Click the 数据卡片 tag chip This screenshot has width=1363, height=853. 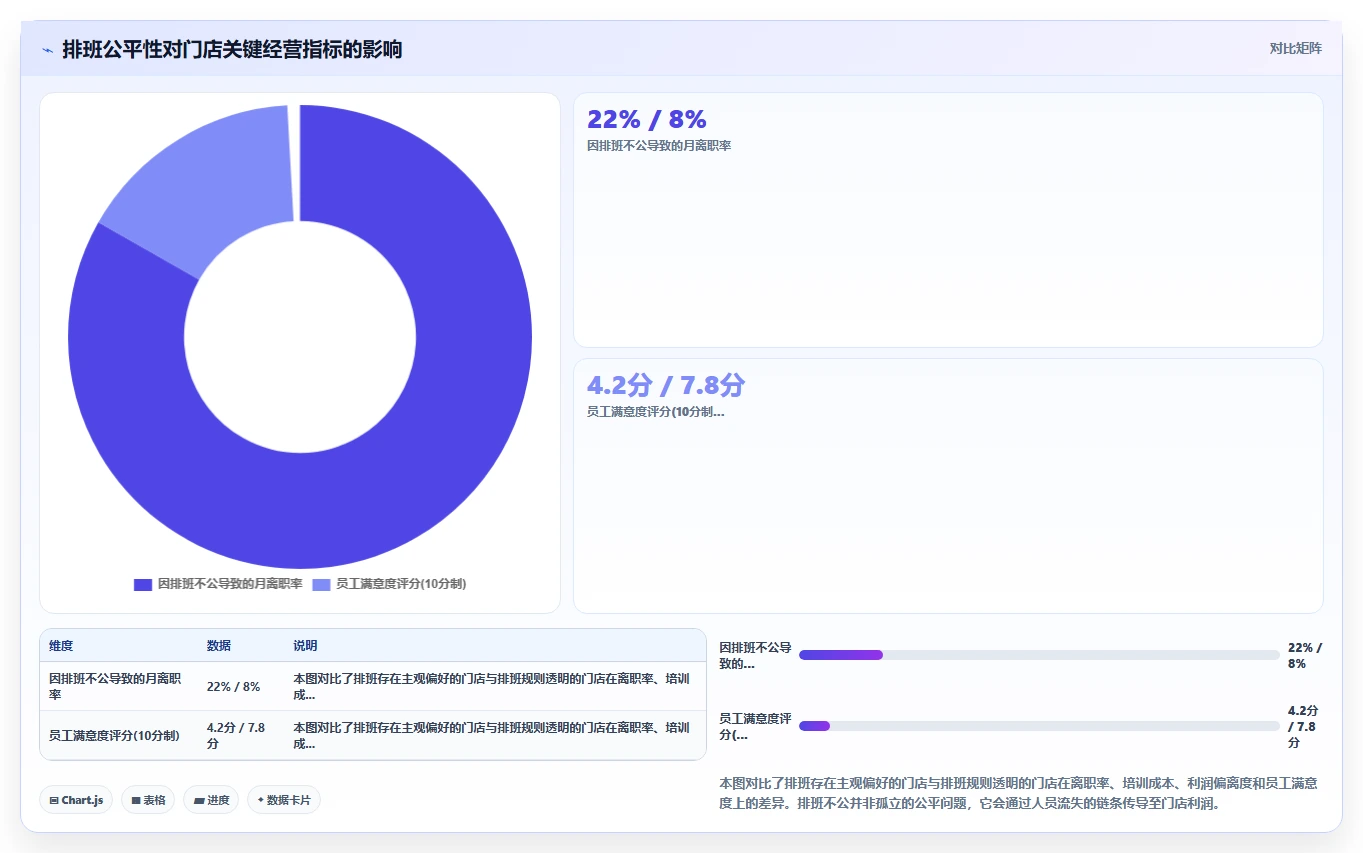[284, 800]
